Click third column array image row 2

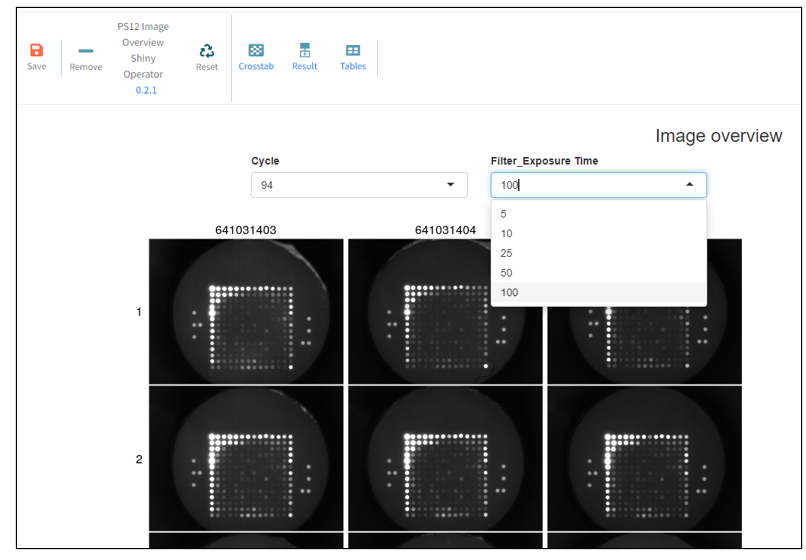(645, 459)
